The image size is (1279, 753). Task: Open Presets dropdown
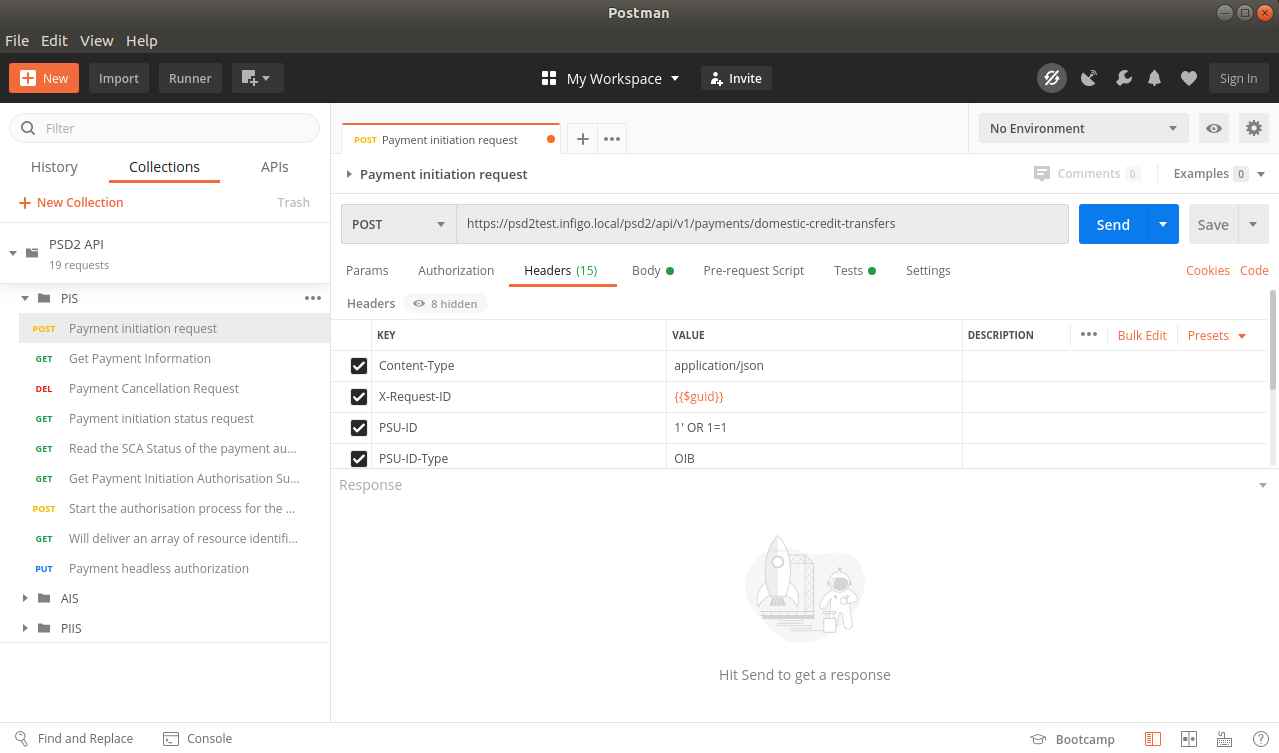[x=1217, y=335]
